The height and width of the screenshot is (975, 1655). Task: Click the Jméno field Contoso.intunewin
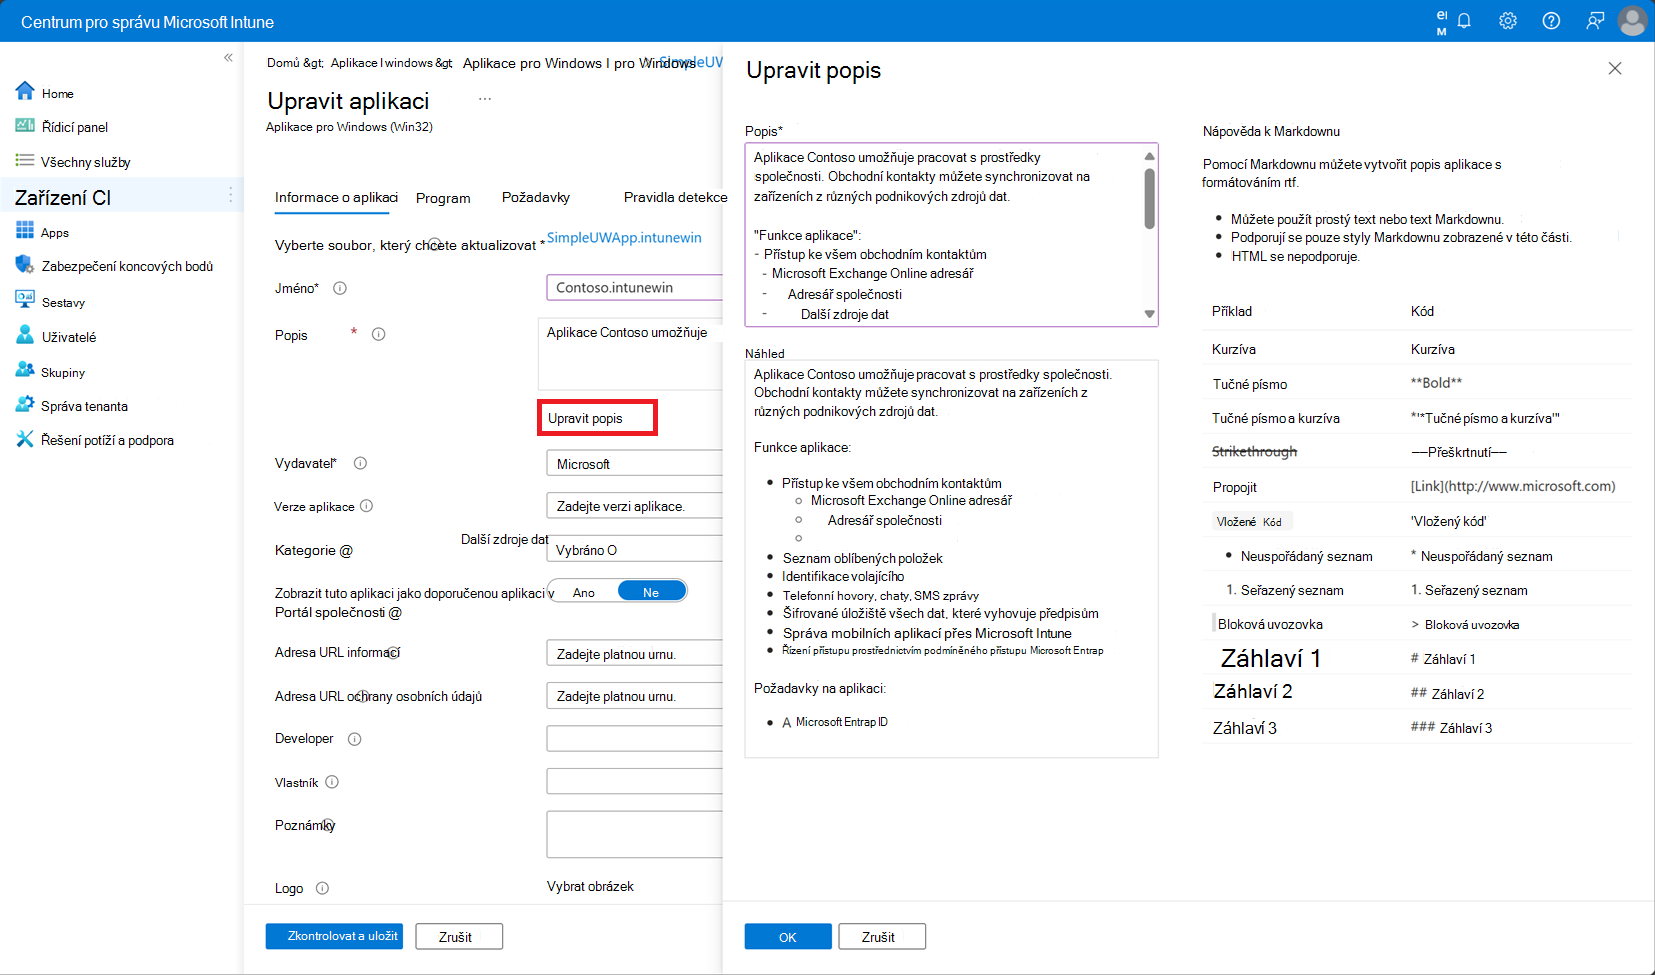[634, 287]
